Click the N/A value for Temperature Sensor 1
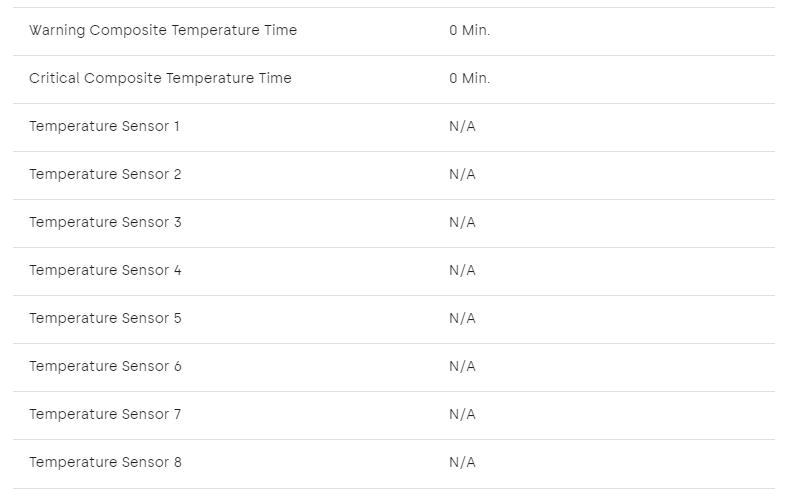The height and width of the screenshot is (498, 791). coord(462,126)
